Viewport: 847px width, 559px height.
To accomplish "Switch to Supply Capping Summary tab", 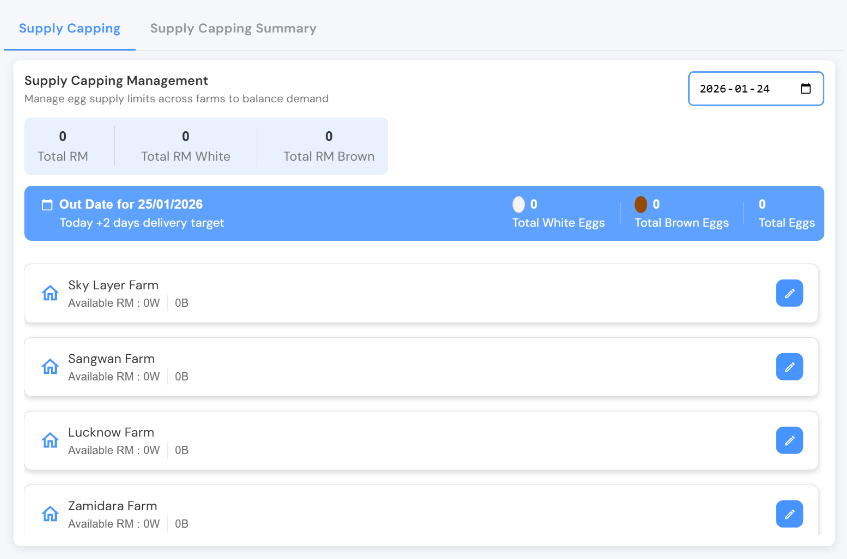I will pos(233,28).
